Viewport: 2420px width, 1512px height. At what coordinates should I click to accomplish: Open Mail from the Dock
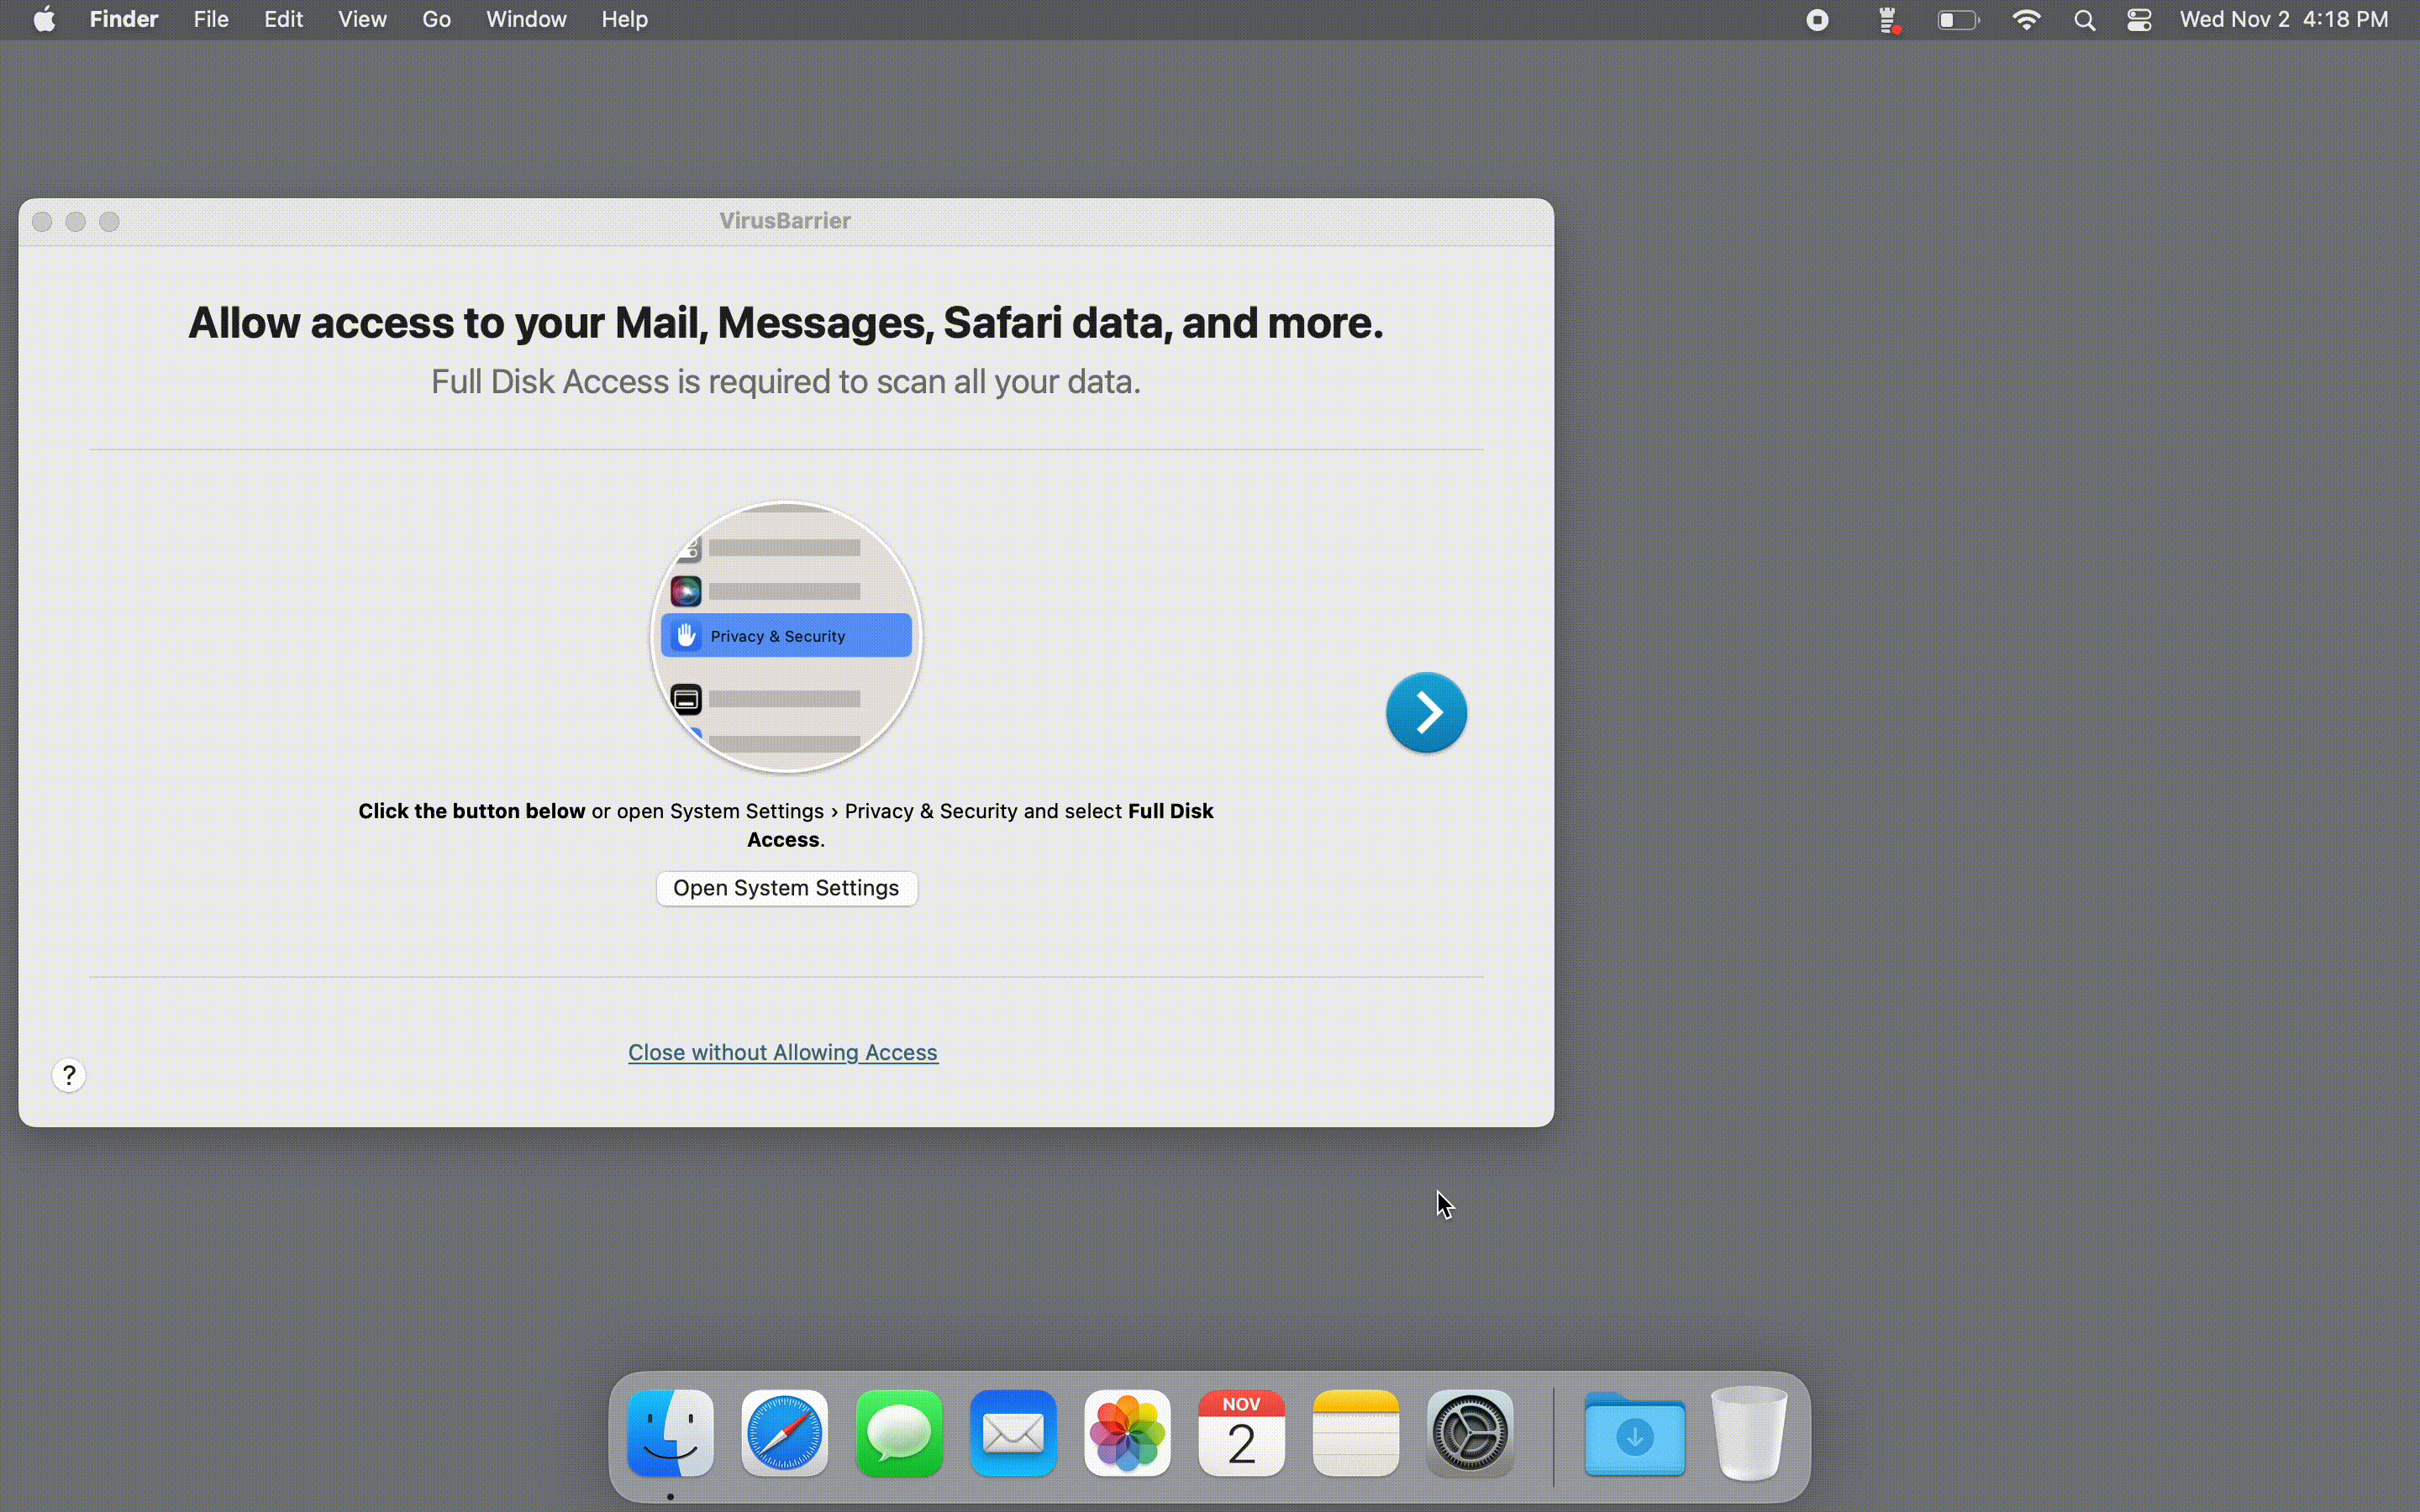1012,1433
